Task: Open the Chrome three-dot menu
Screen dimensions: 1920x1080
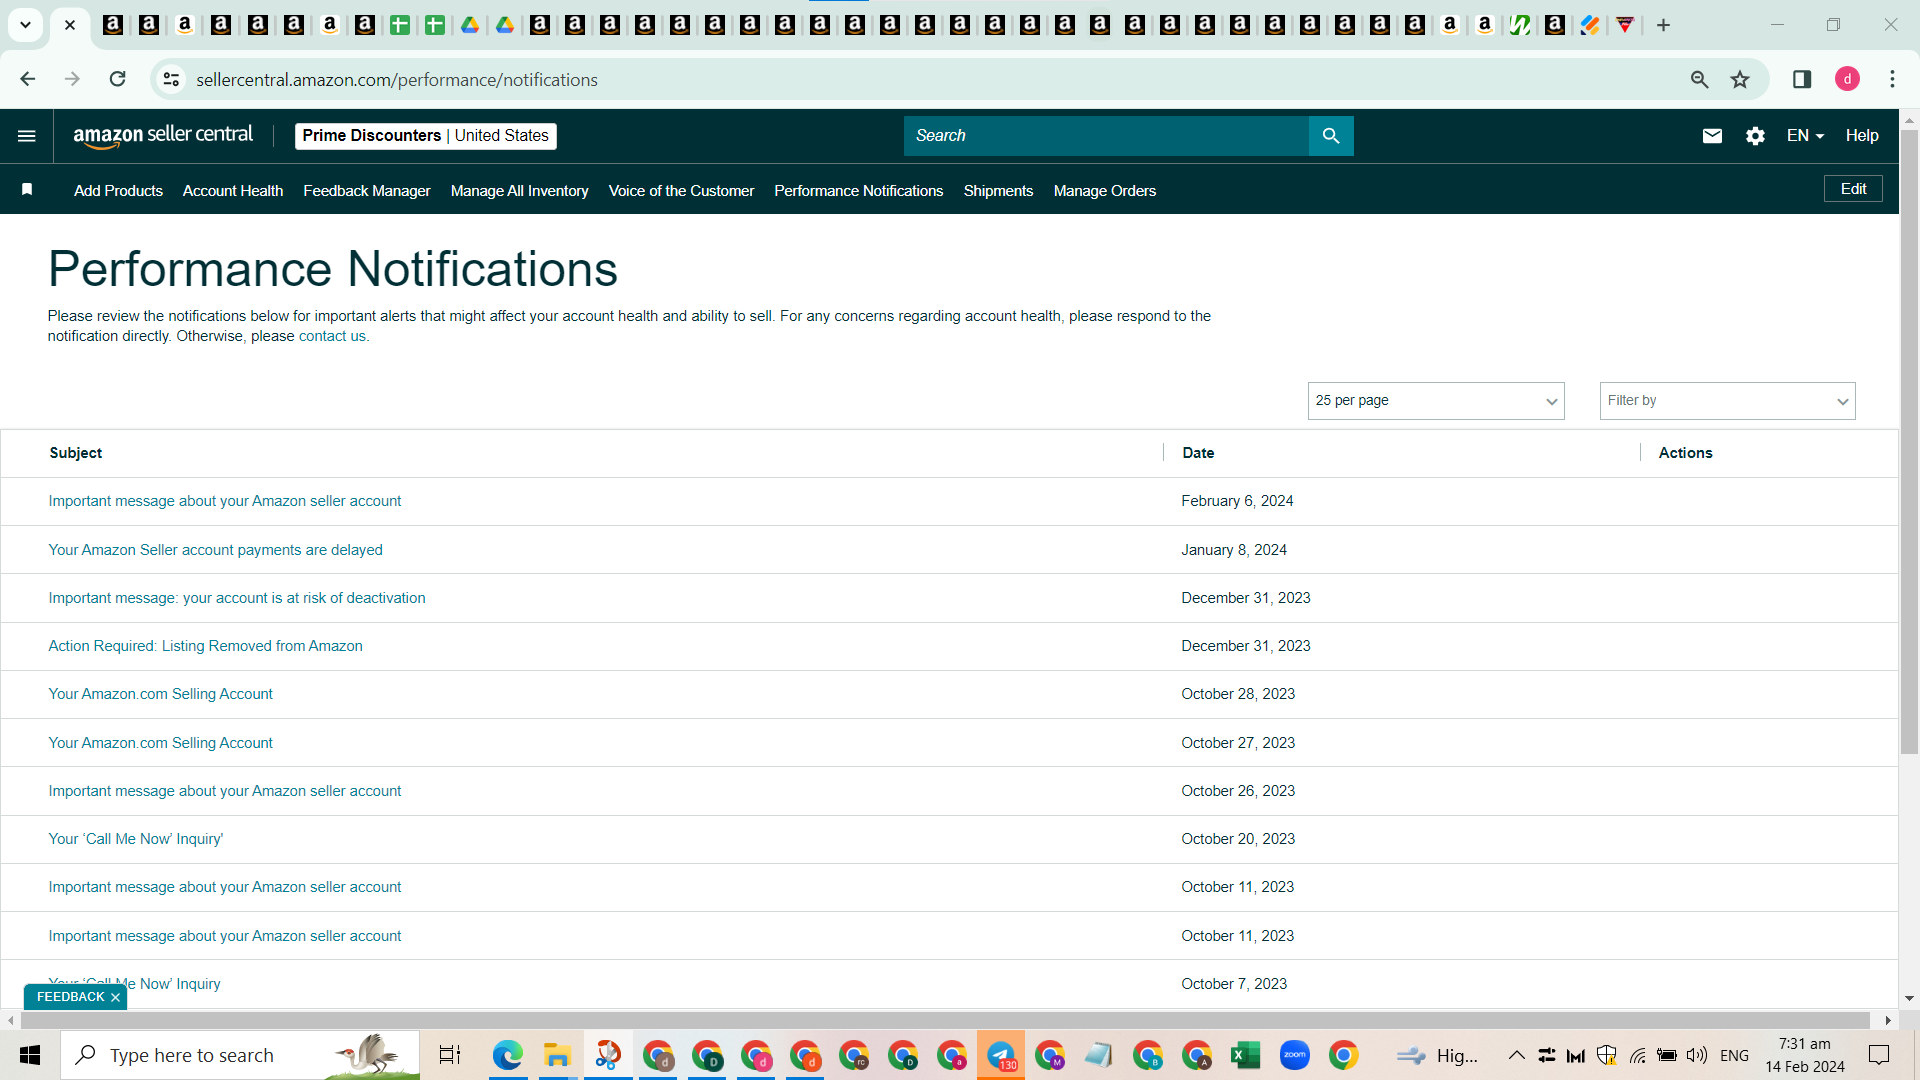Action: pos(1892,79)
